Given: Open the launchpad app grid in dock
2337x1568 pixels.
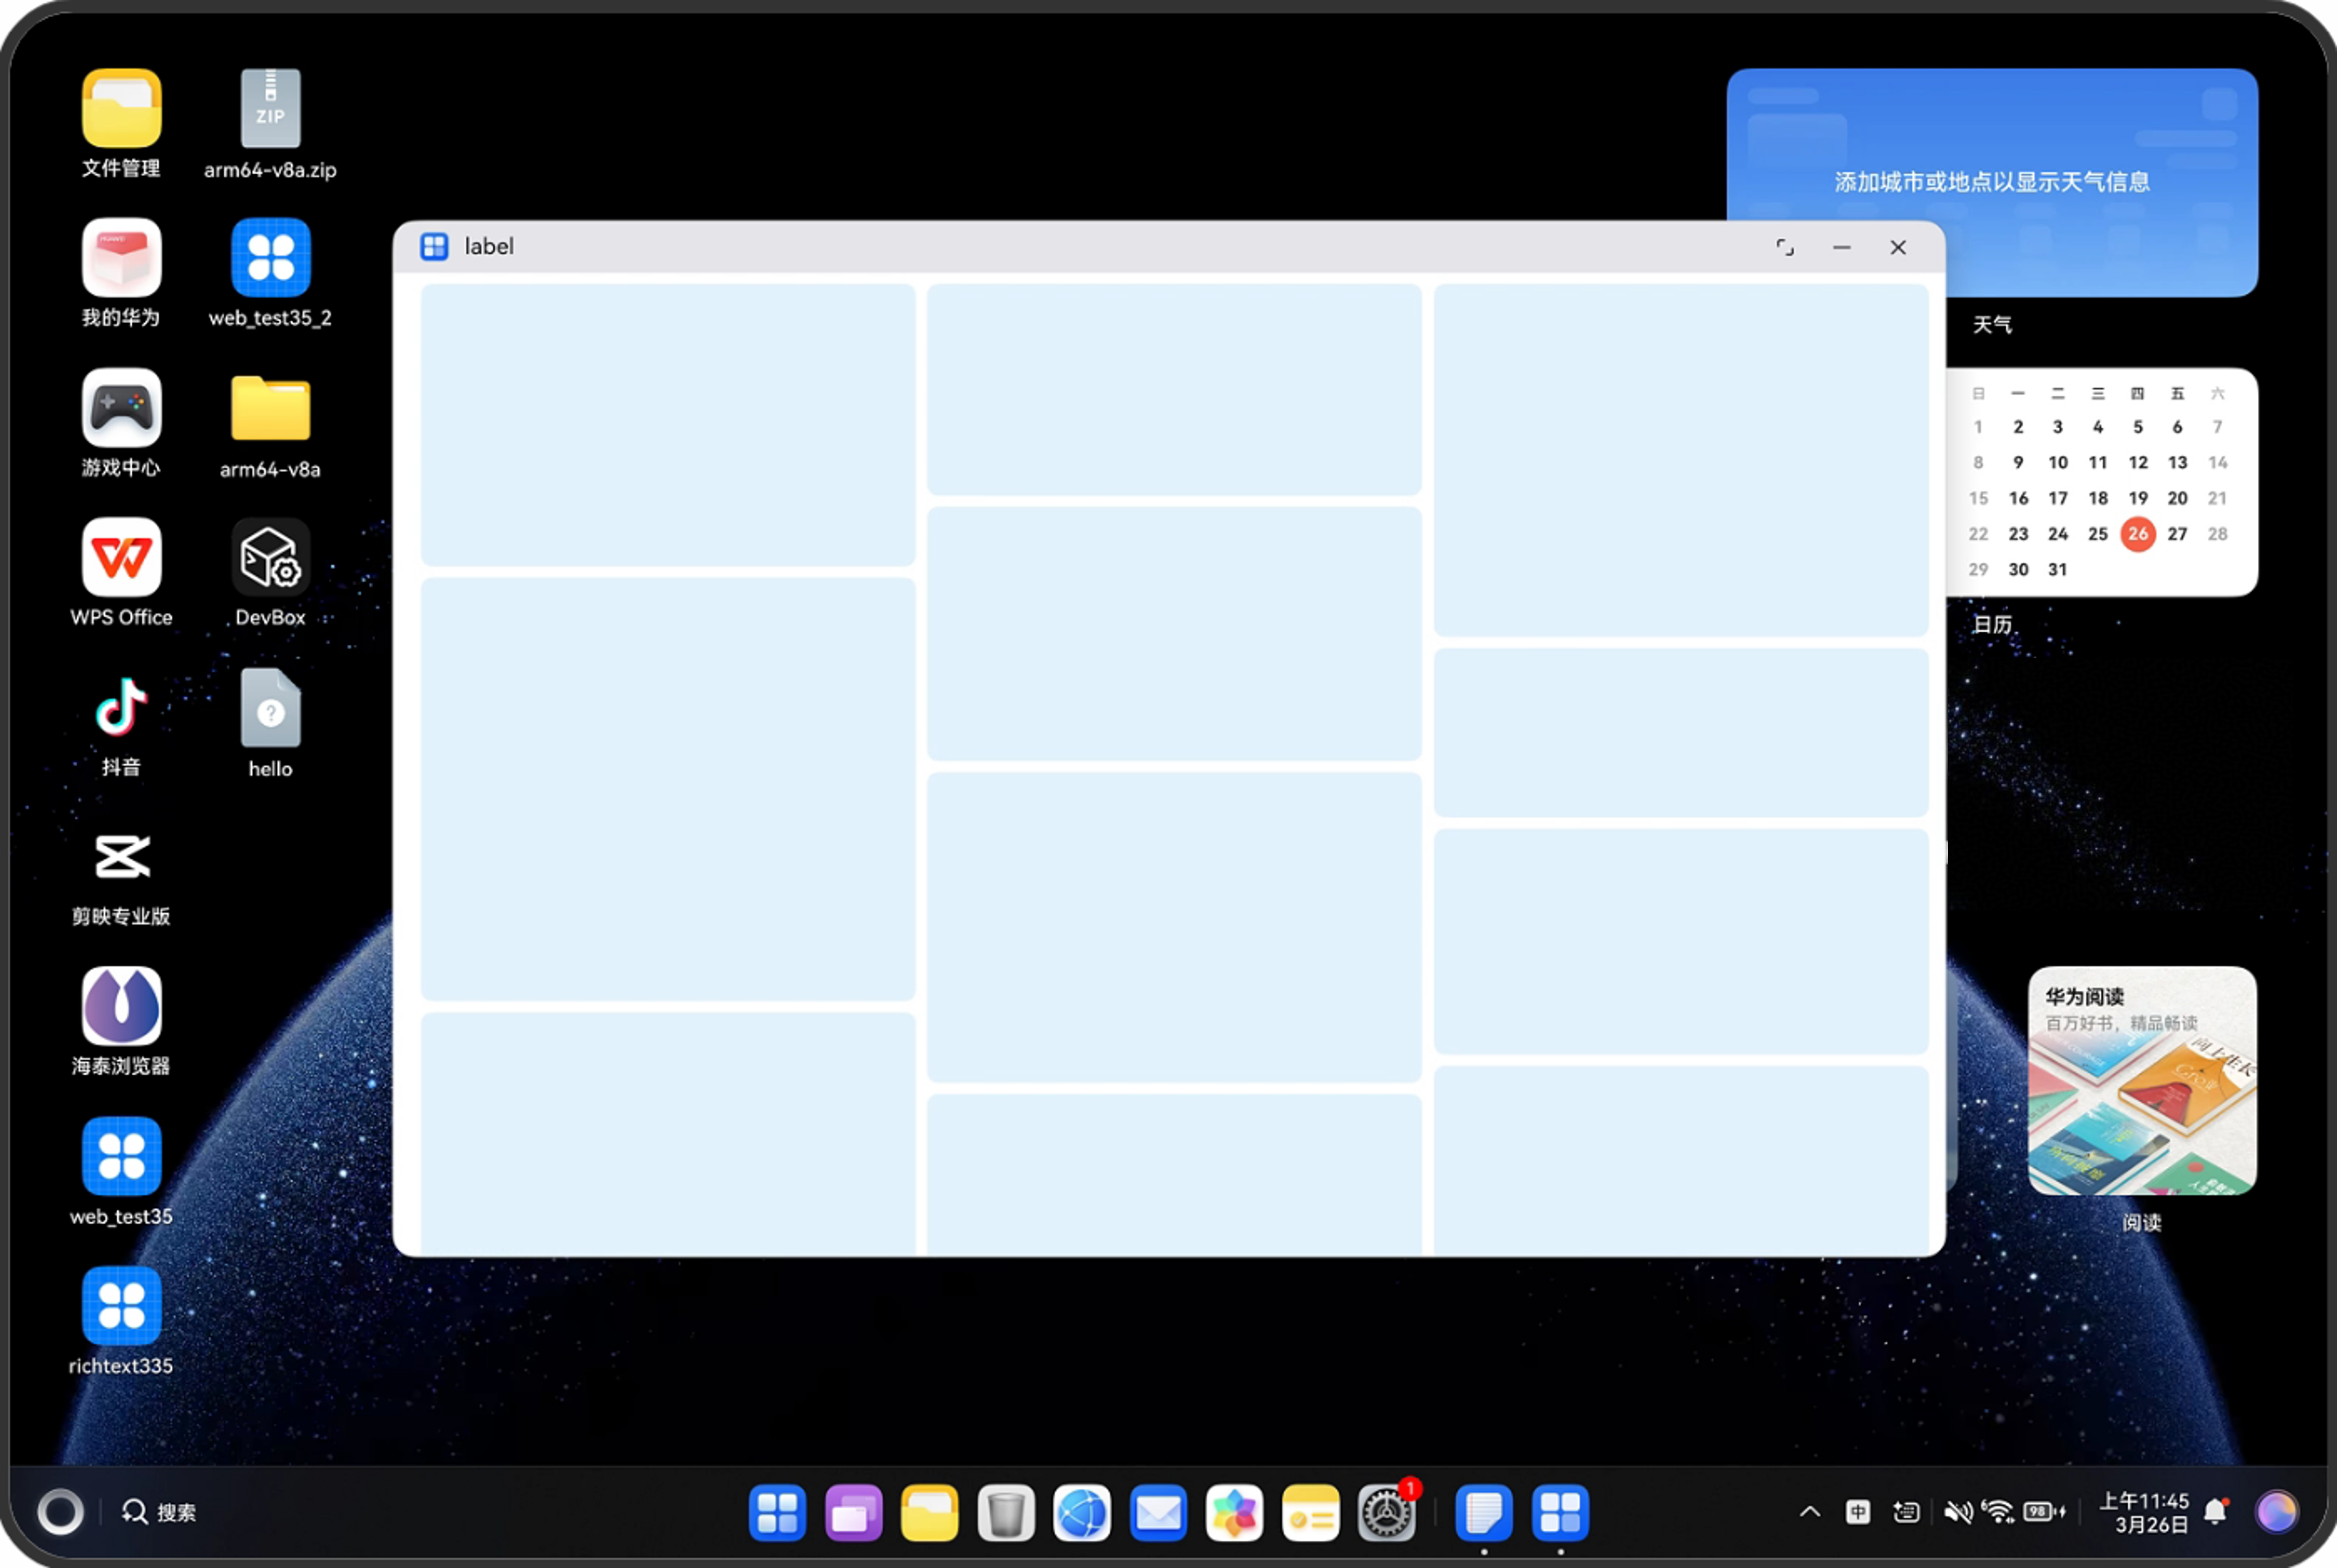Looking at the screenshot, I should pos(777,1512).
